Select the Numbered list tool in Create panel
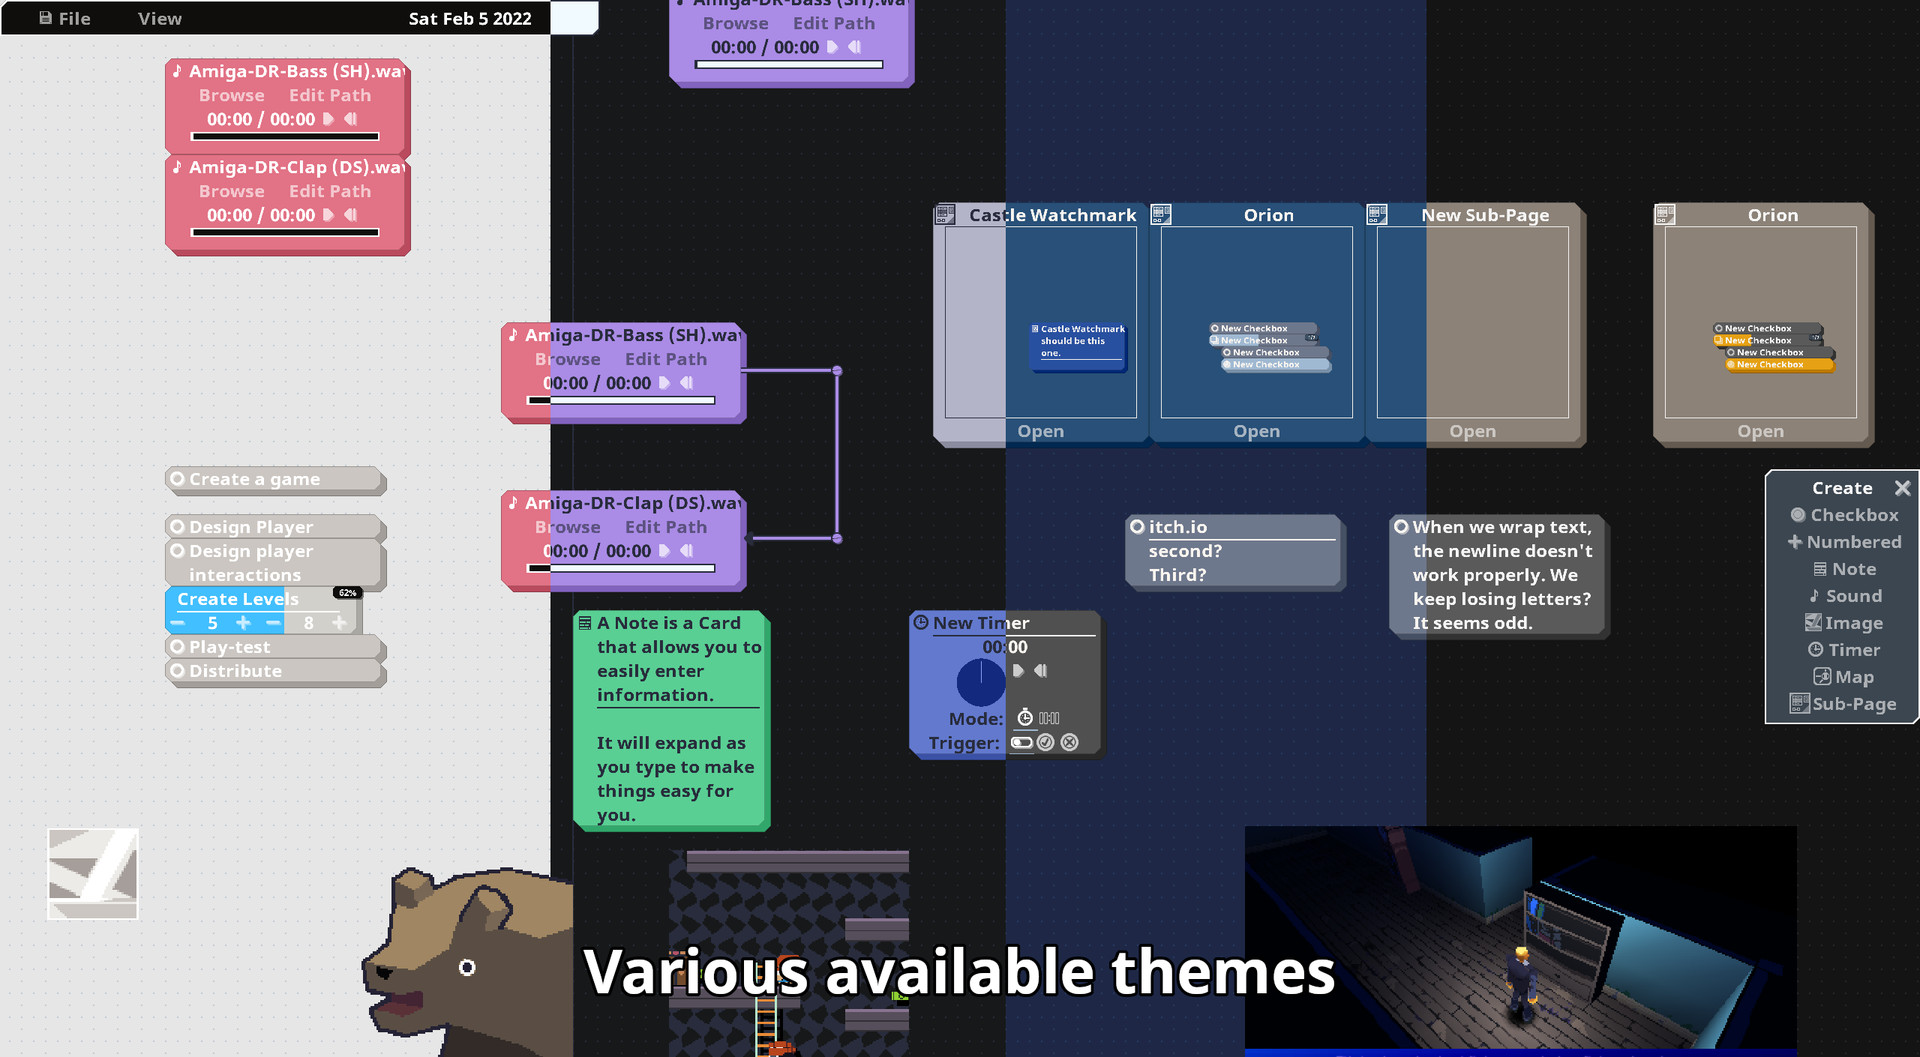Screen dimensions: 1920x1057 coord(1845,541)
